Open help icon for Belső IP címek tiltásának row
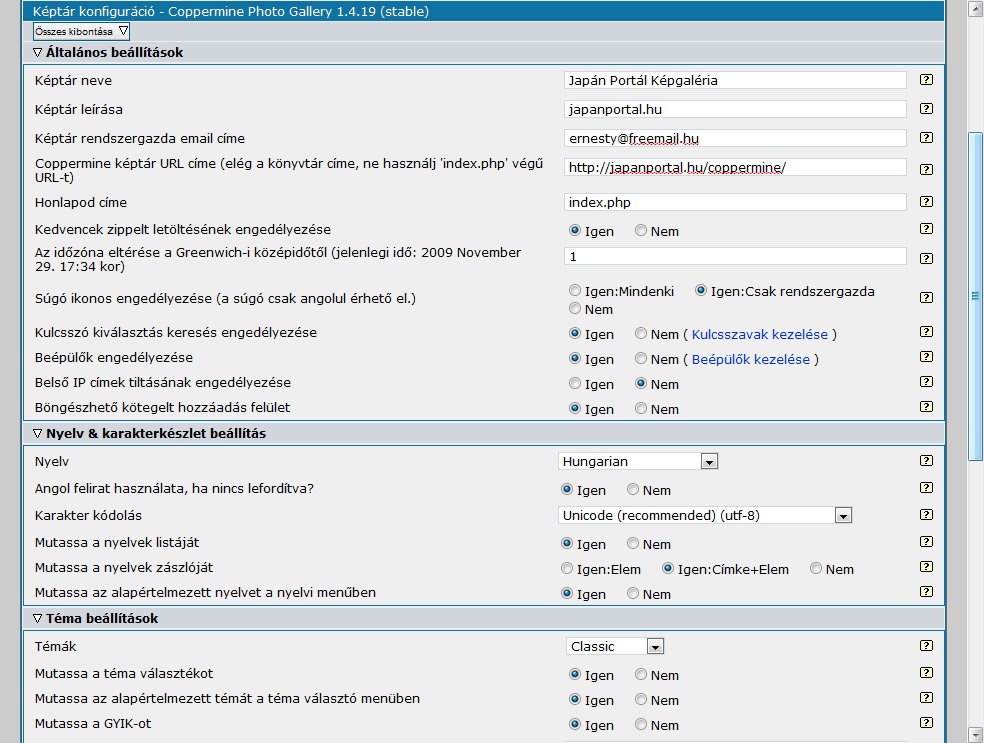Screen dimensions: 984x743 (x=926, y=382)
